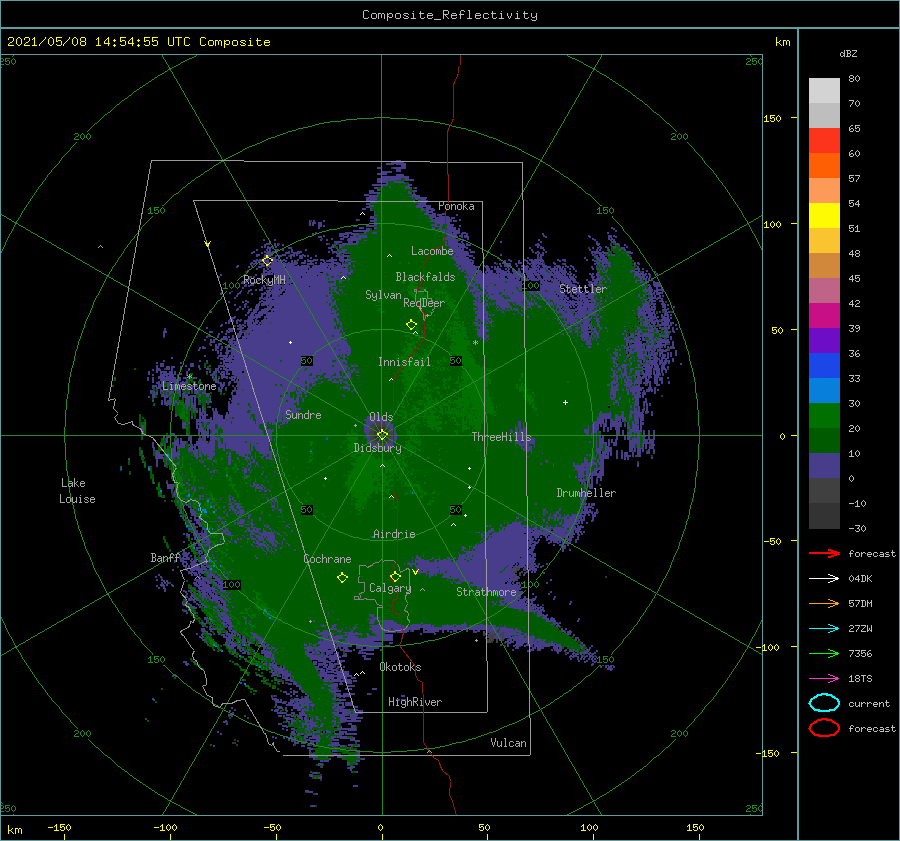Choose the royal blue legend color swatch

[x=824, y=365]
